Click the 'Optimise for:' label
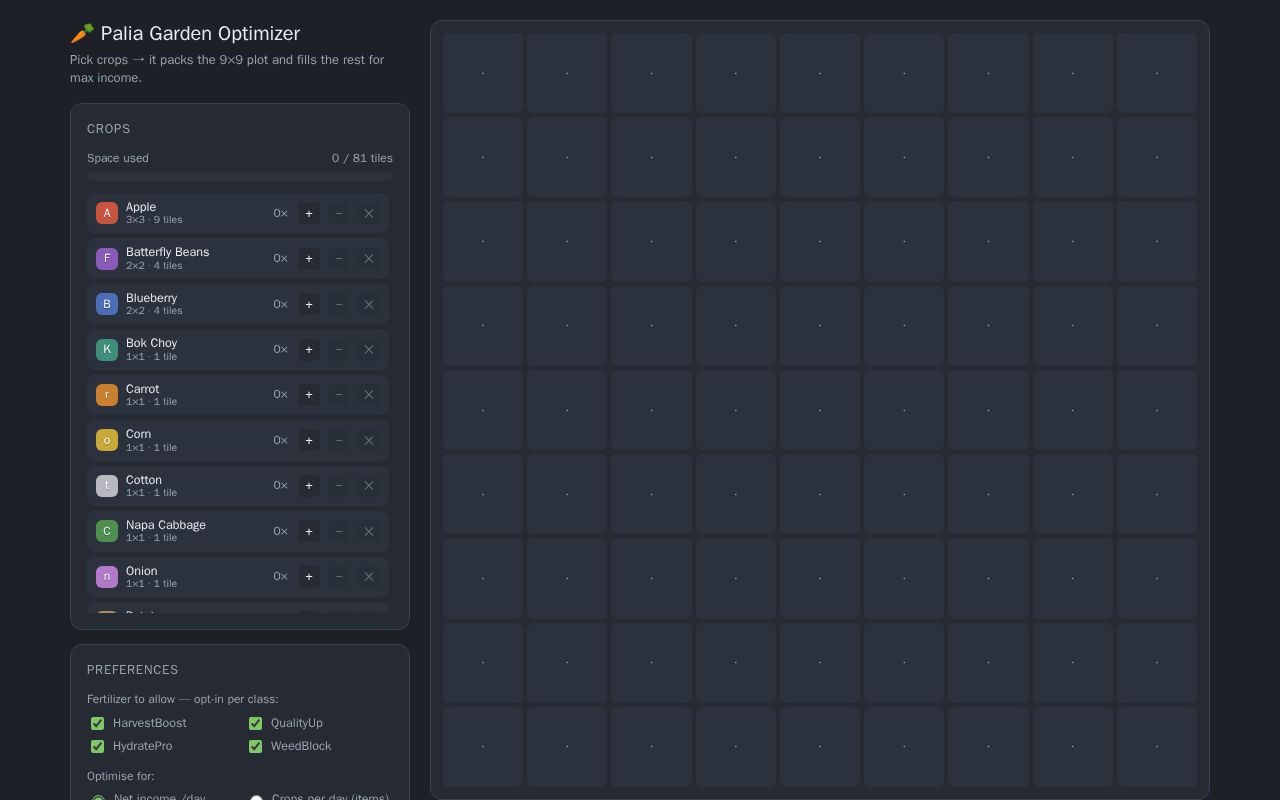1280x800 pixels. tap(121, 776)
